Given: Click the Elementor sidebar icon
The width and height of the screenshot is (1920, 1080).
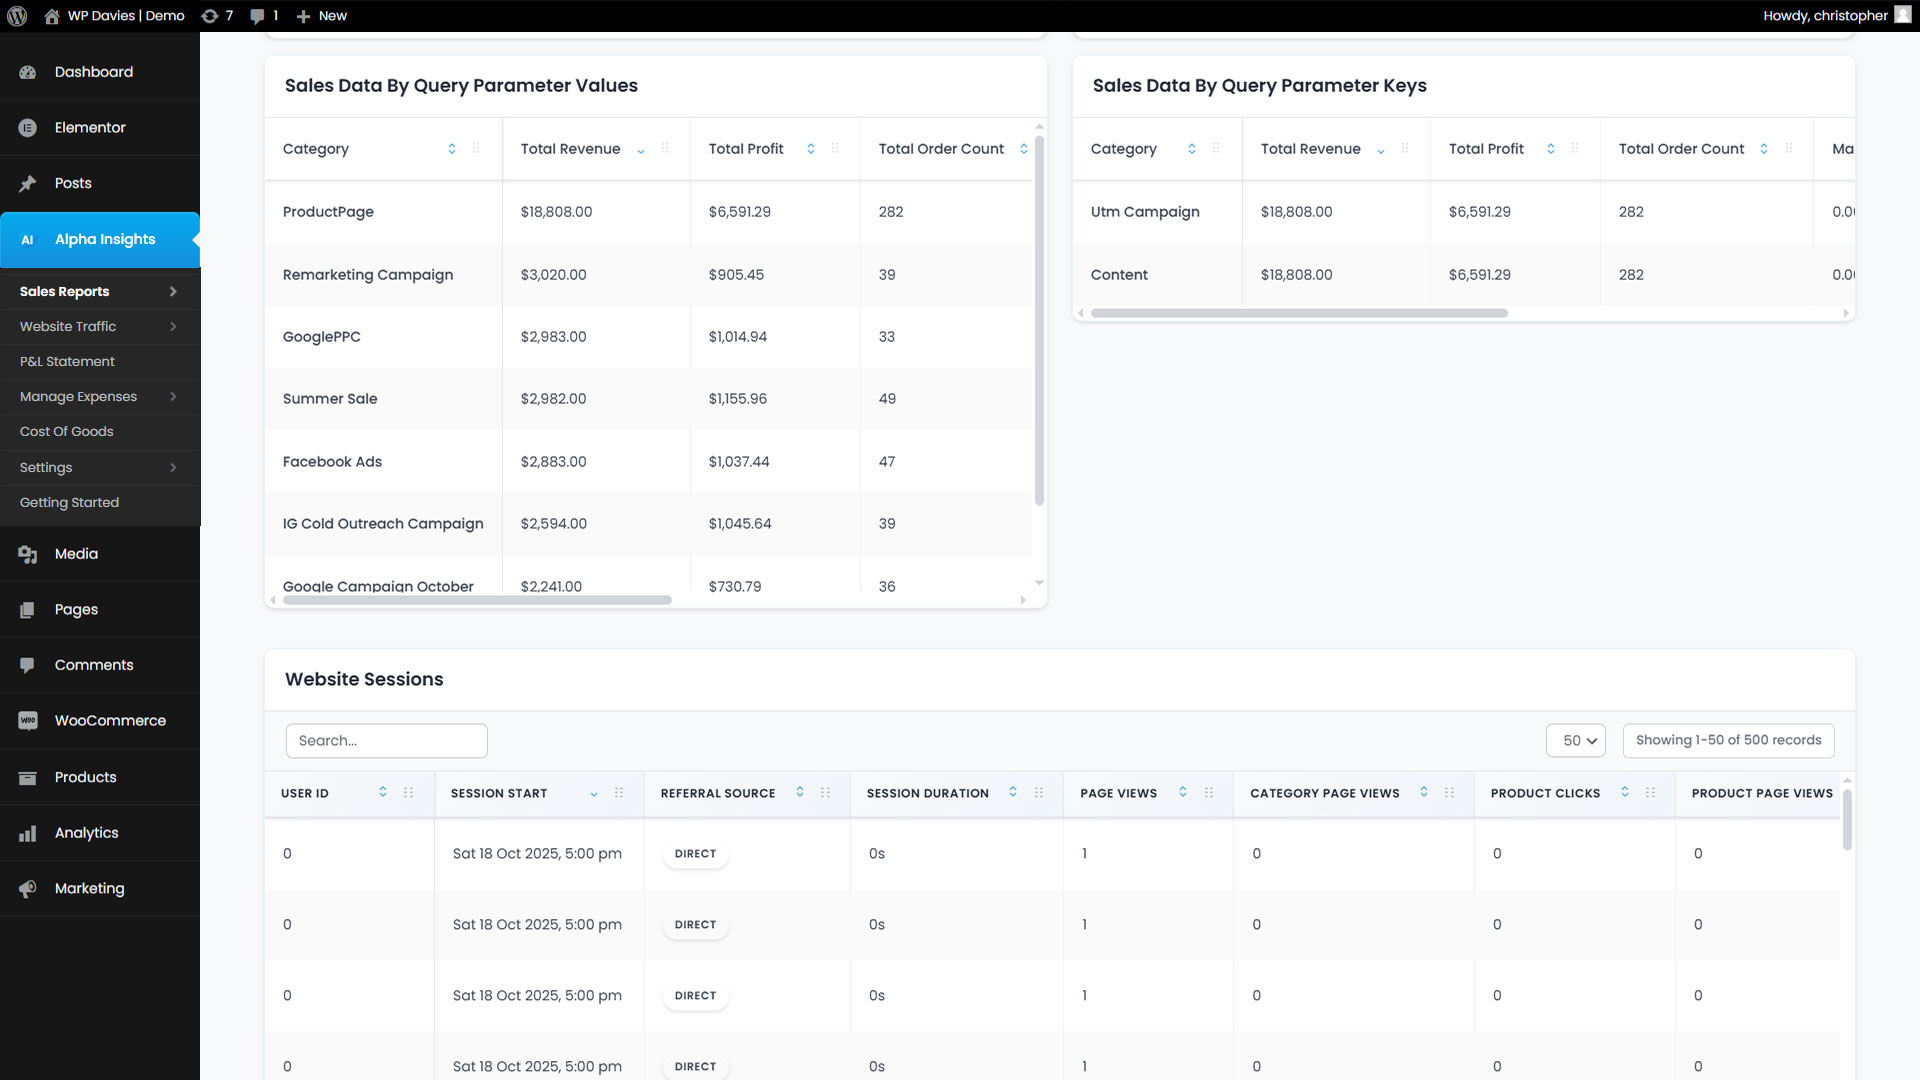Looking at the screenshot, I should click(28, 128).
